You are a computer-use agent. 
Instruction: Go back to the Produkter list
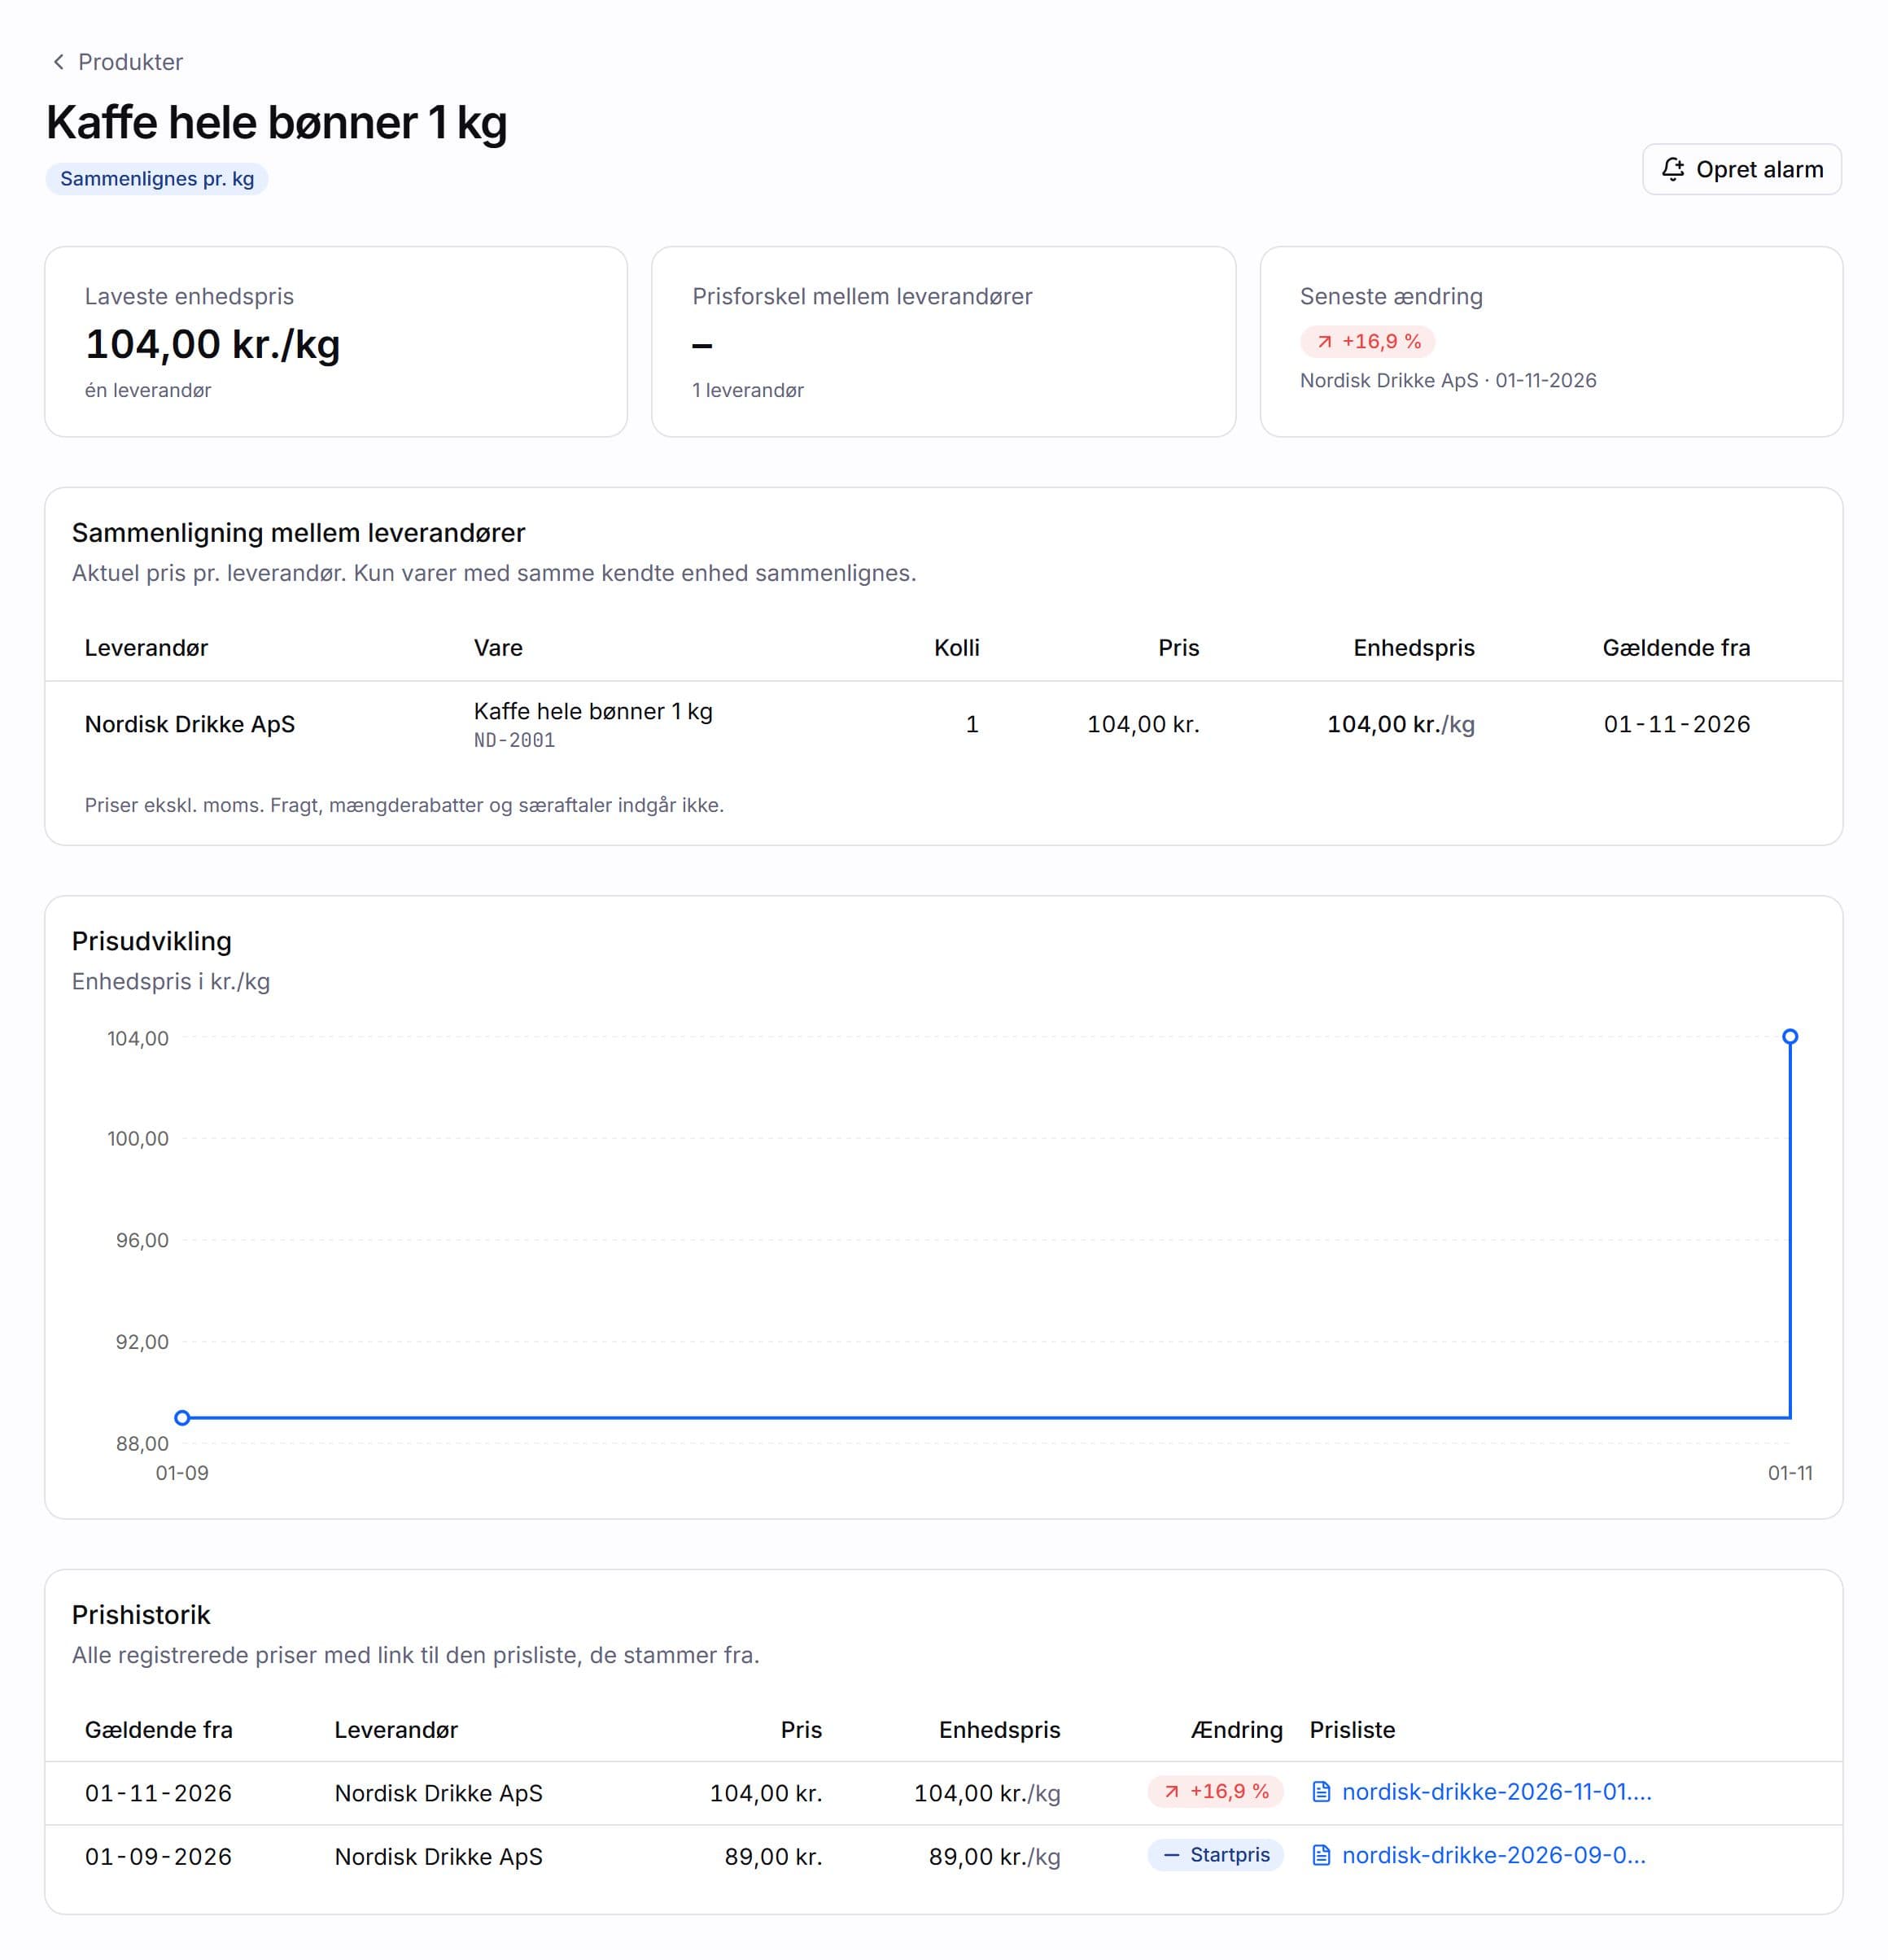tap(117, 62)
